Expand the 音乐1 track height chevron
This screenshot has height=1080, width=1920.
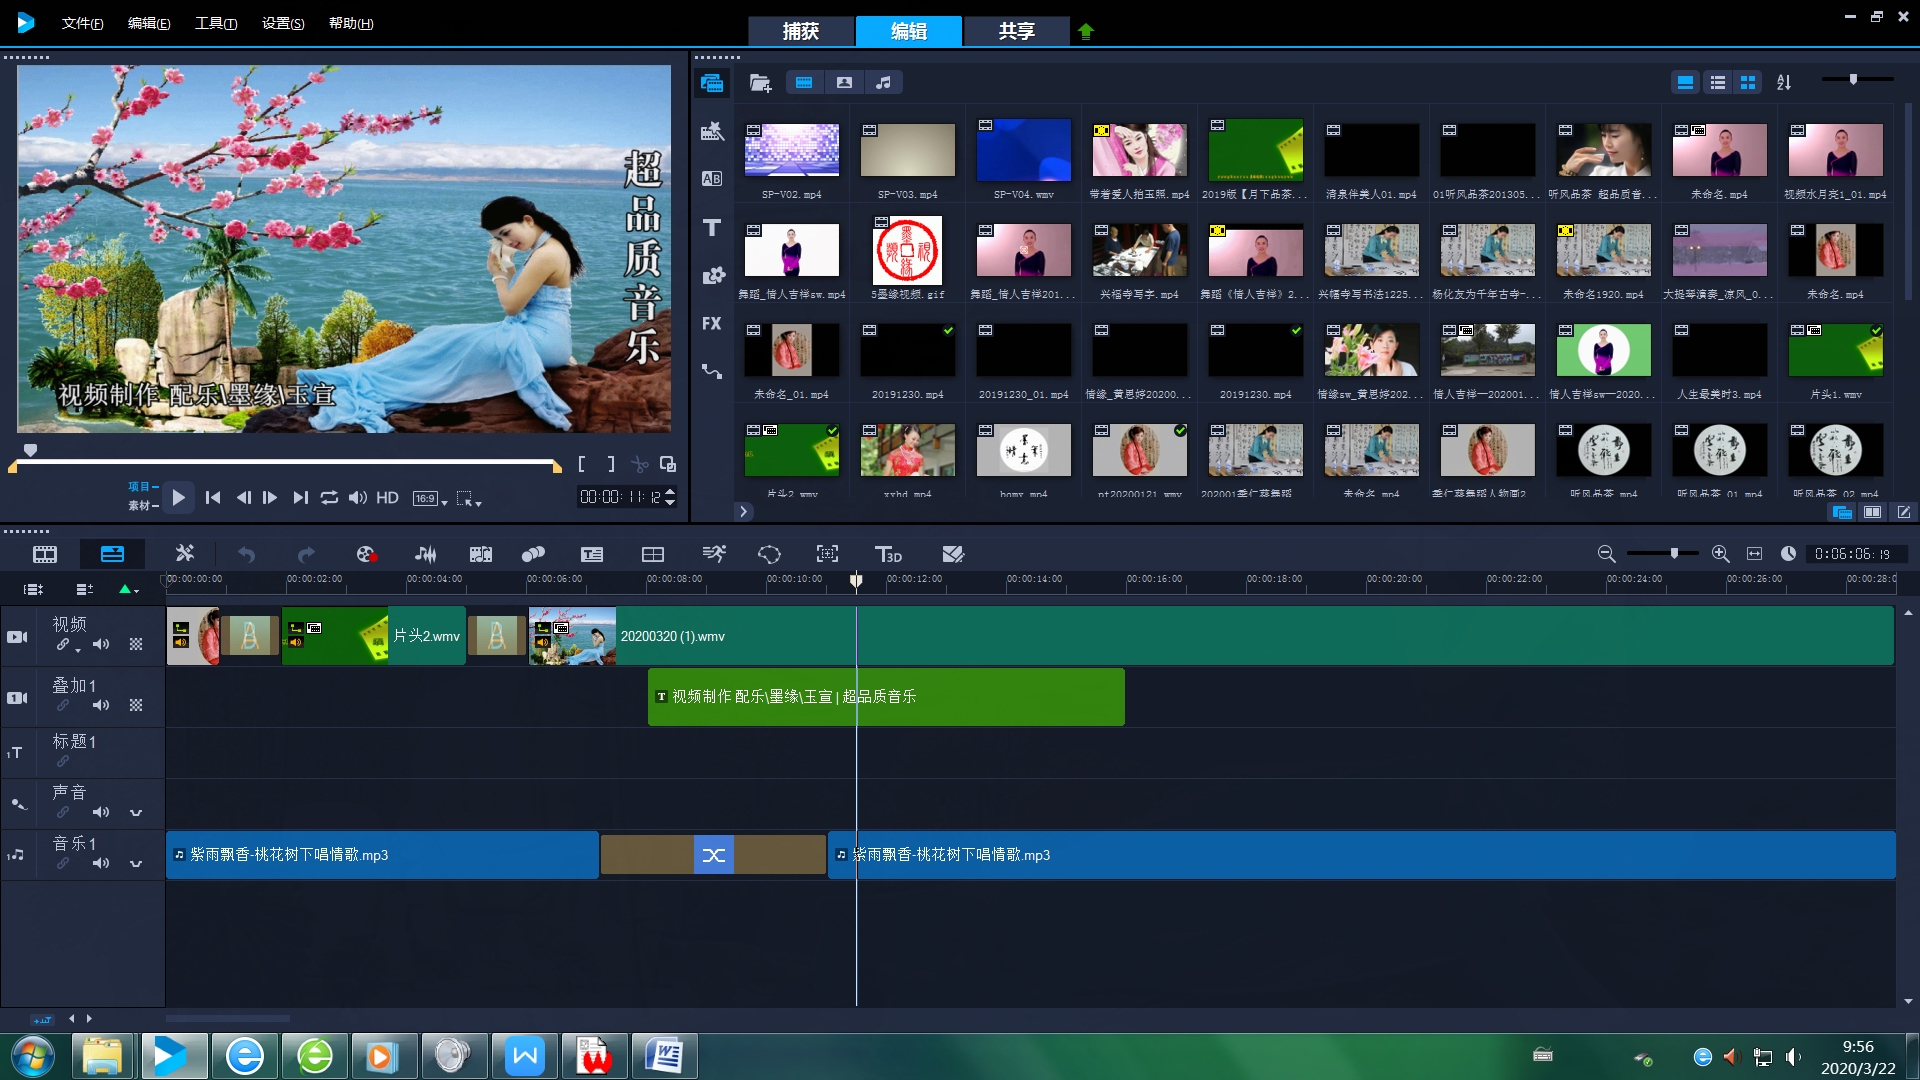pos(136,863)
